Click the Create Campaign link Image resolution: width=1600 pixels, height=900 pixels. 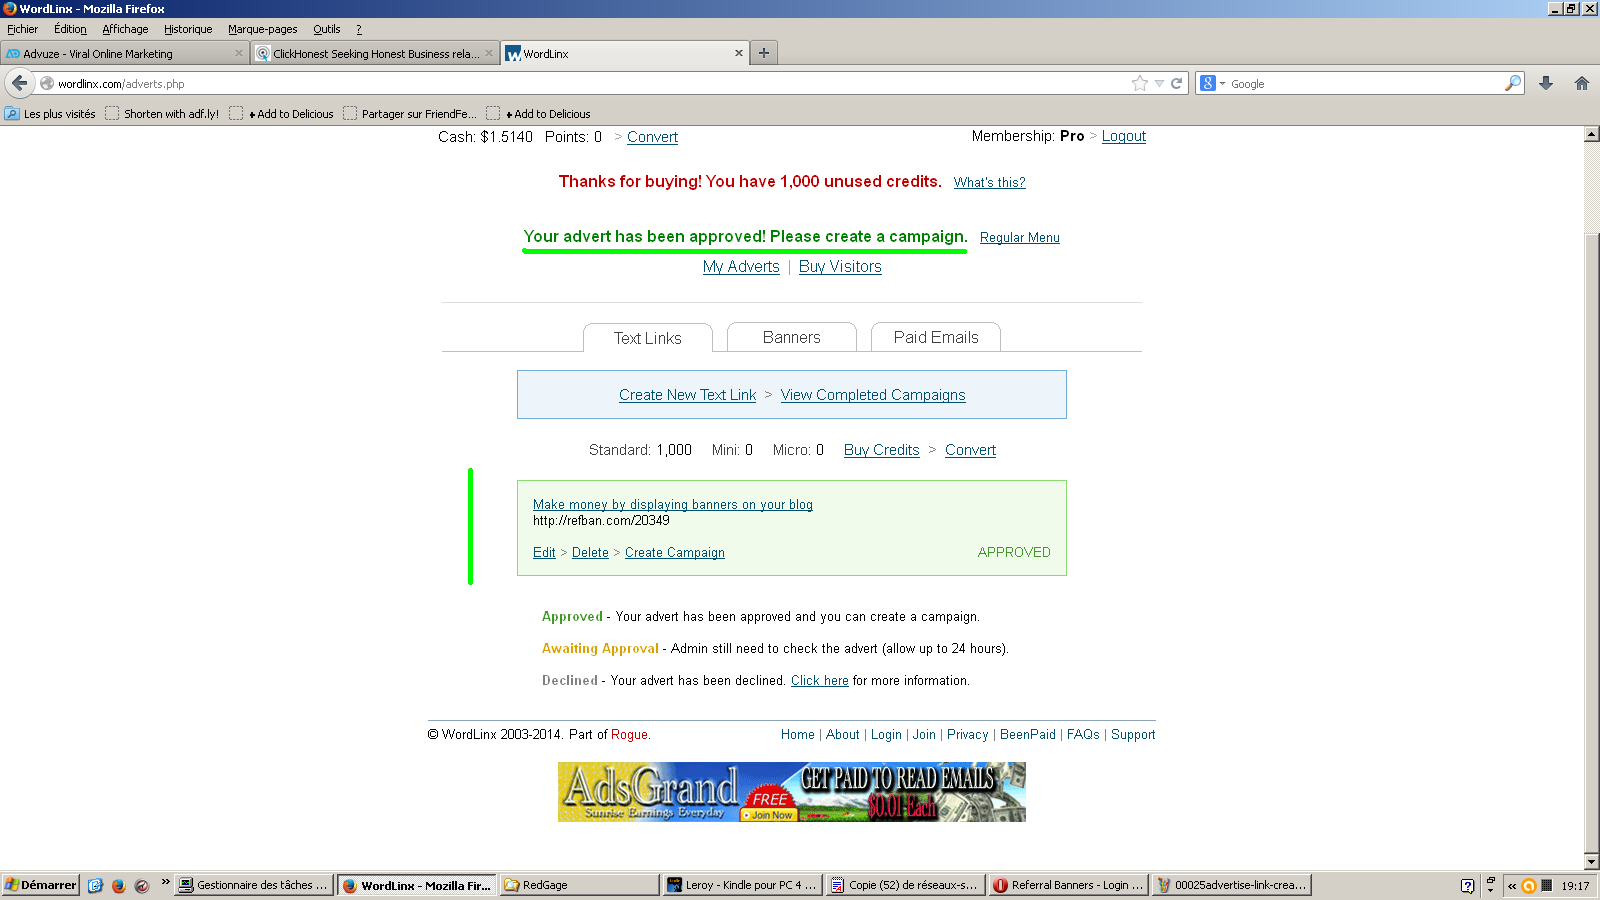coord(675,552)
